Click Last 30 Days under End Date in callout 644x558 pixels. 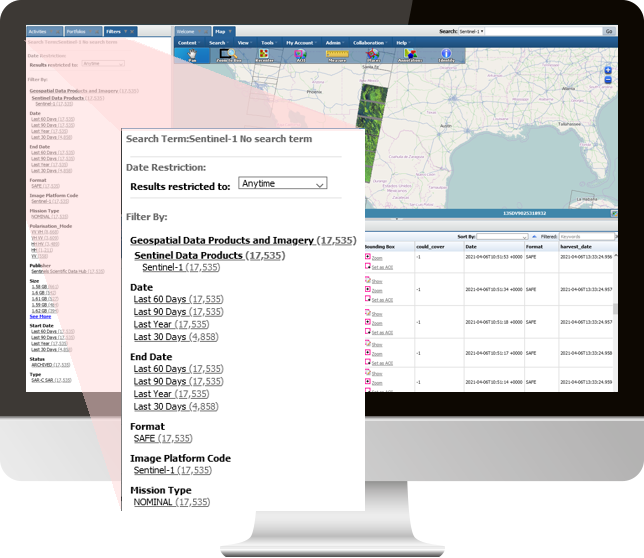tap(176, 406)
